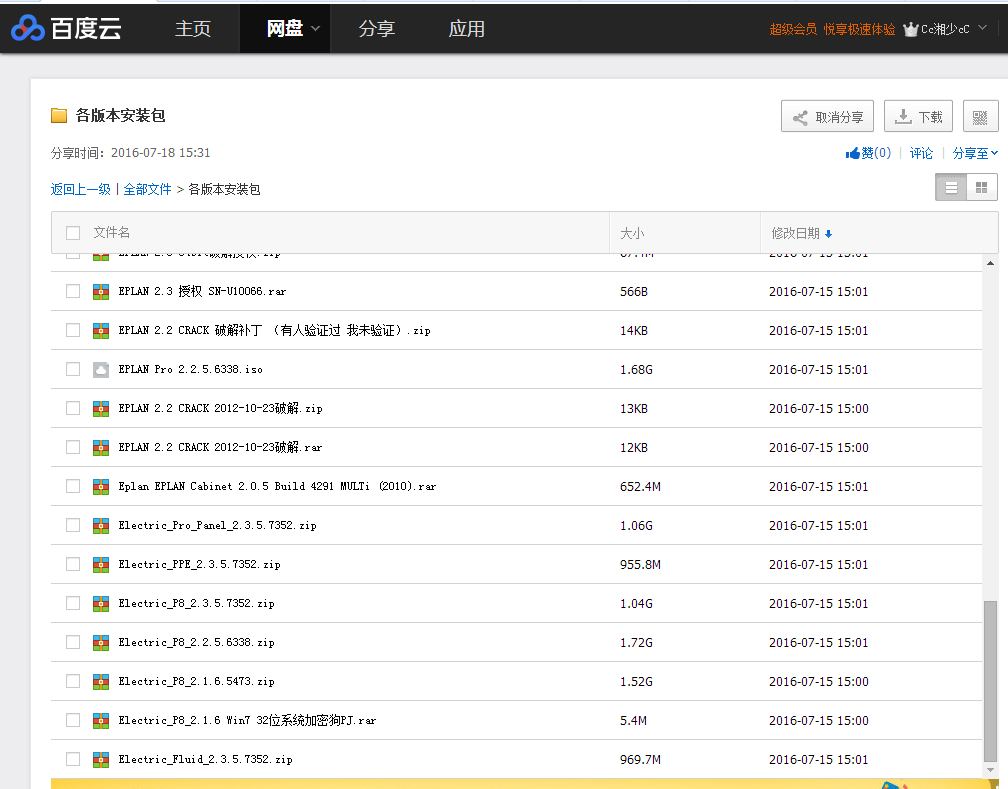Toggle the select-all checkbox beside 文件名
The width and height of the screenshot is (1008, 789).
click(73, 233)
